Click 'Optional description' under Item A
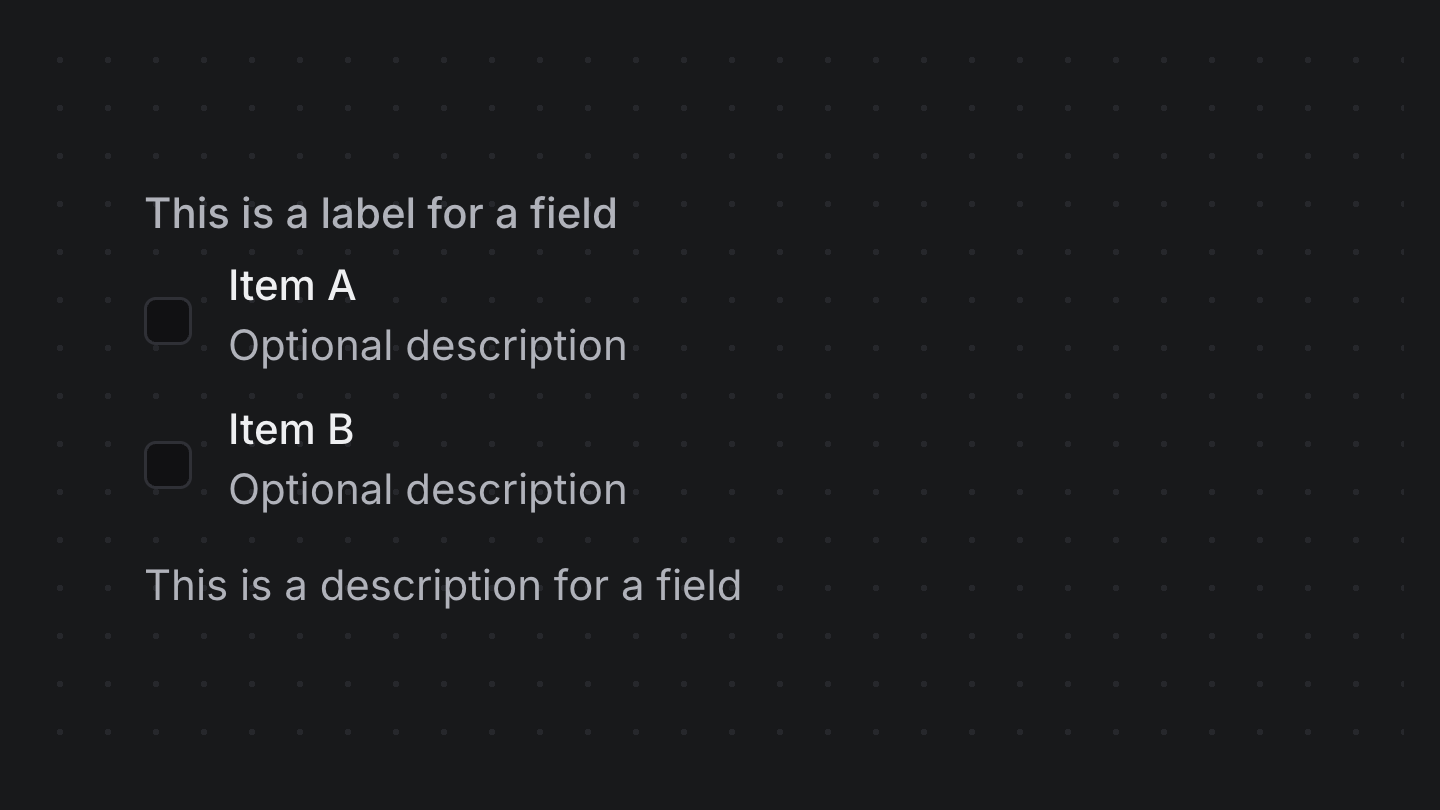This screenshot has width=1440, height=810. pos(428,345)
